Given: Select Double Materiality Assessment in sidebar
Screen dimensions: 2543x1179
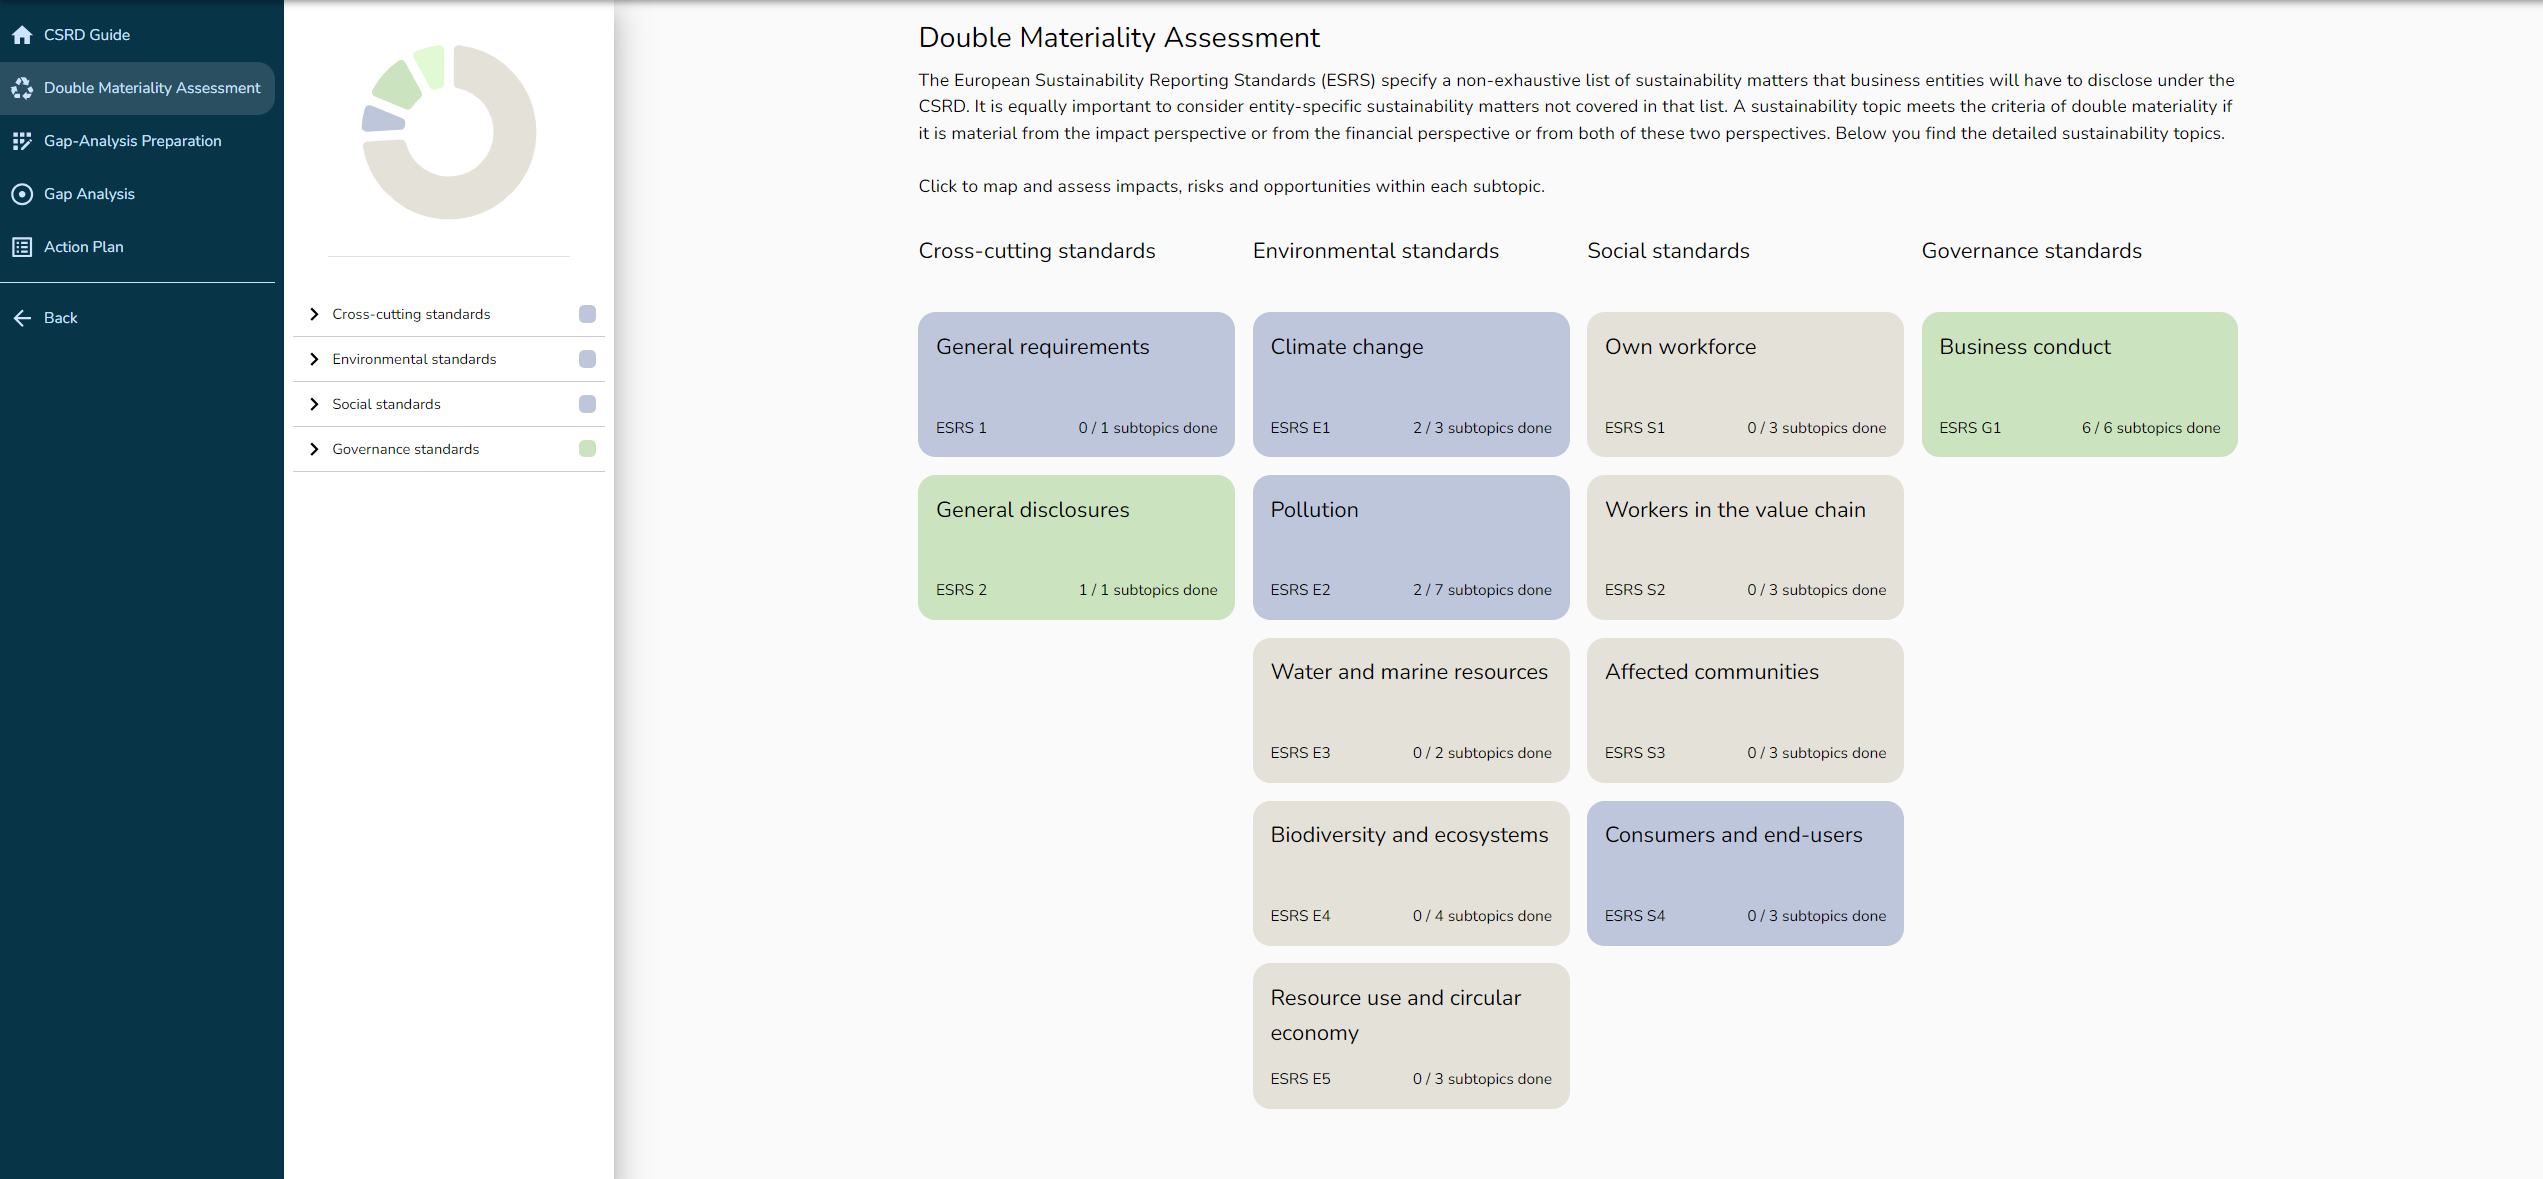Looking at the screenshot, I should (137, 88).
